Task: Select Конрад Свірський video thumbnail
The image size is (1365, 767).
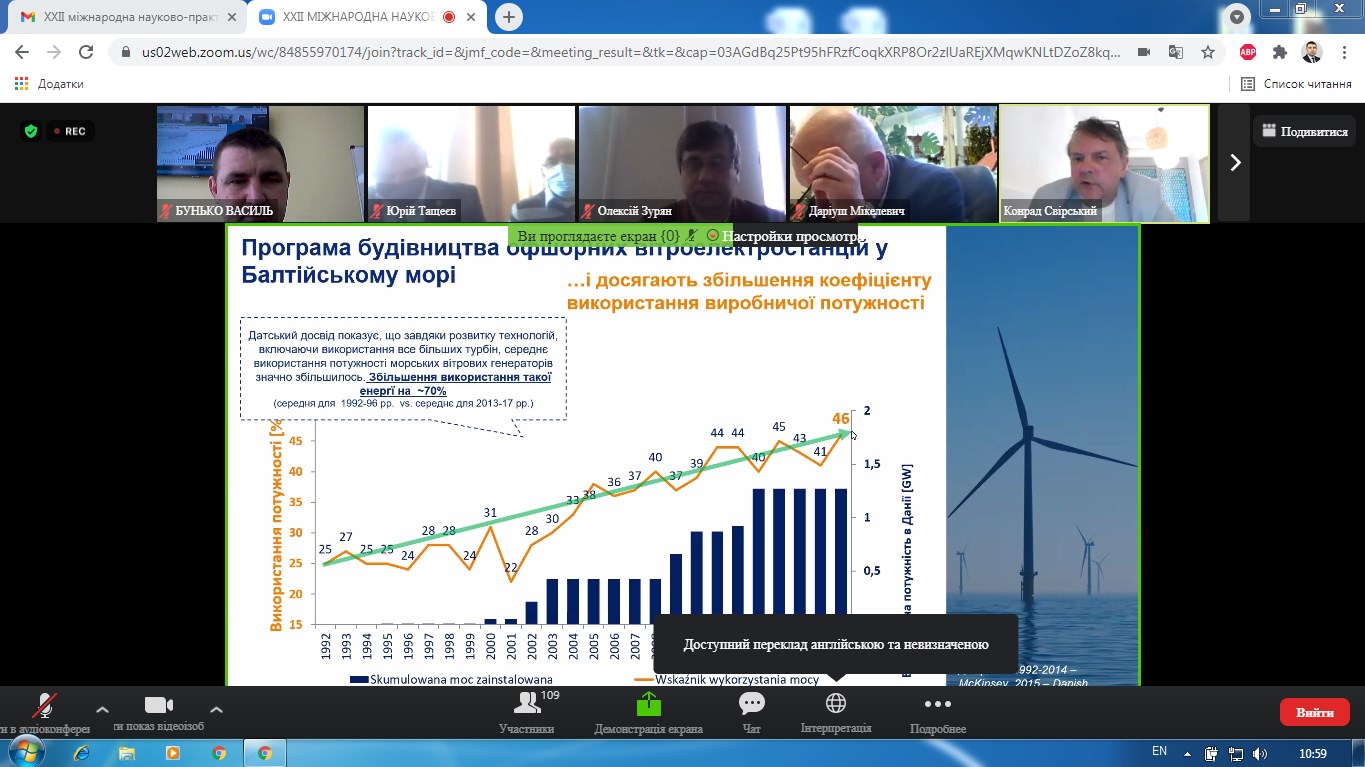Action: tap(1104, 163)
